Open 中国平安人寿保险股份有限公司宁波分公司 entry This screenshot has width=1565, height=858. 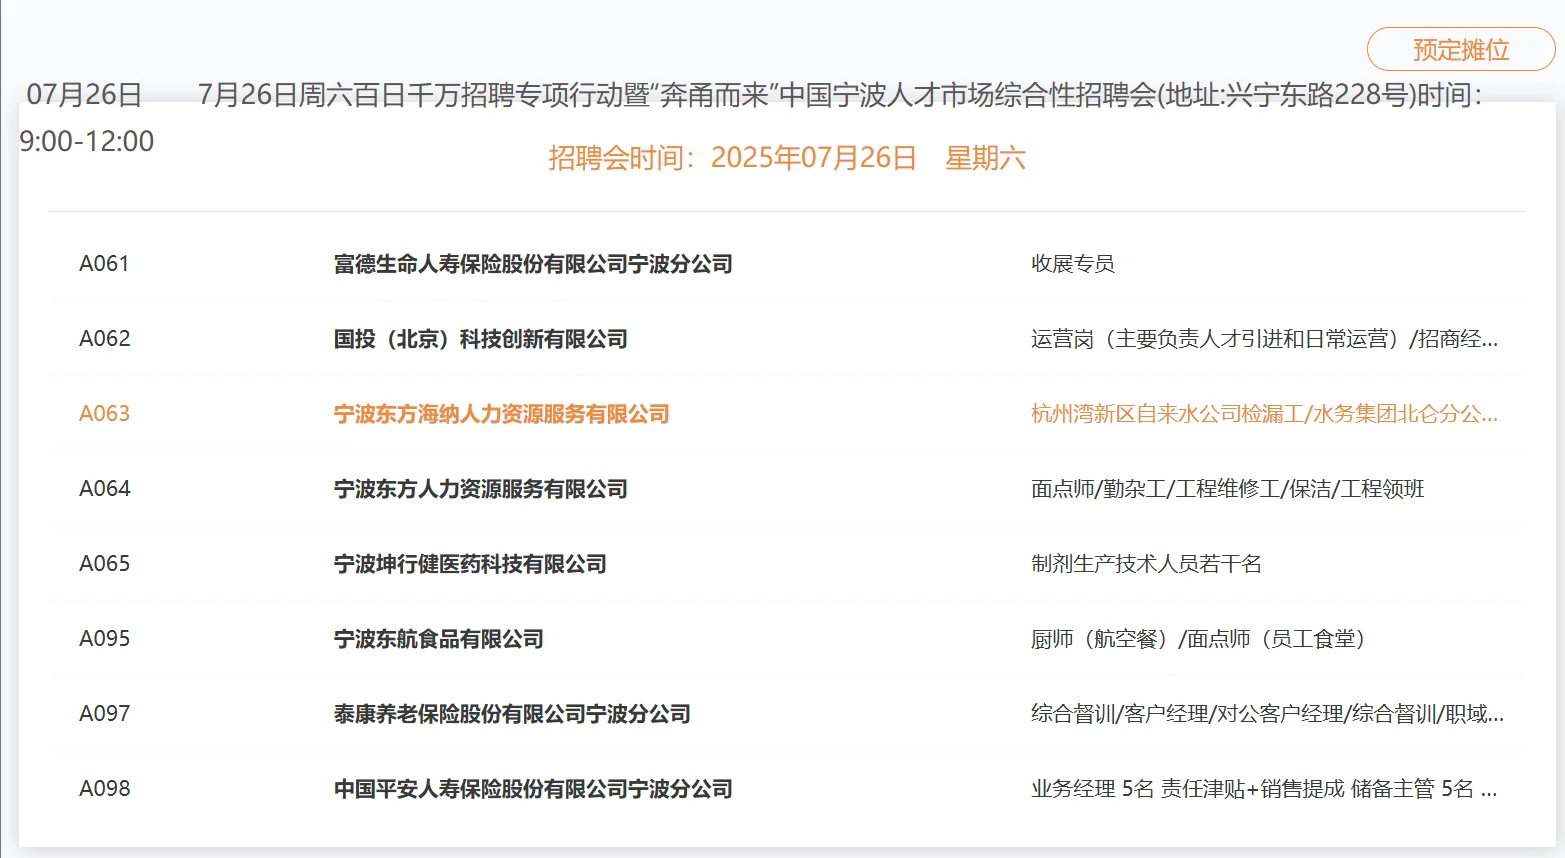pyautogui.click(x=533, y=789)
